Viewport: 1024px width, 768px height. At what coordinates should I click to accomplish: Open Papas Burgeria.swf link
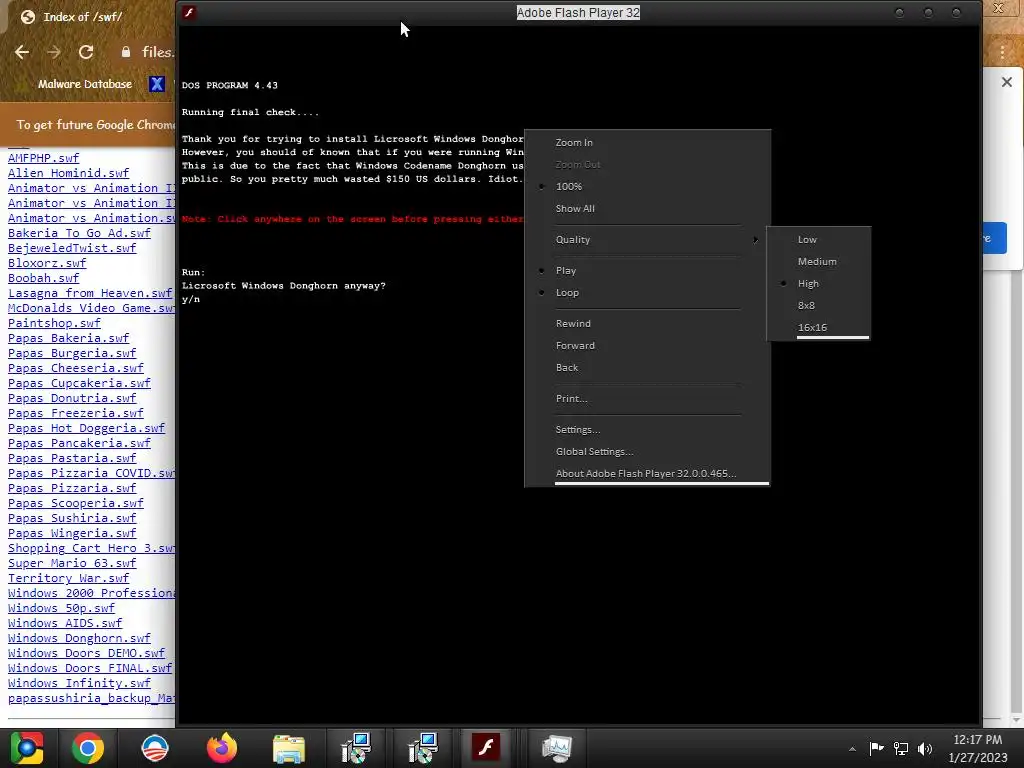[x=72, y=353]
